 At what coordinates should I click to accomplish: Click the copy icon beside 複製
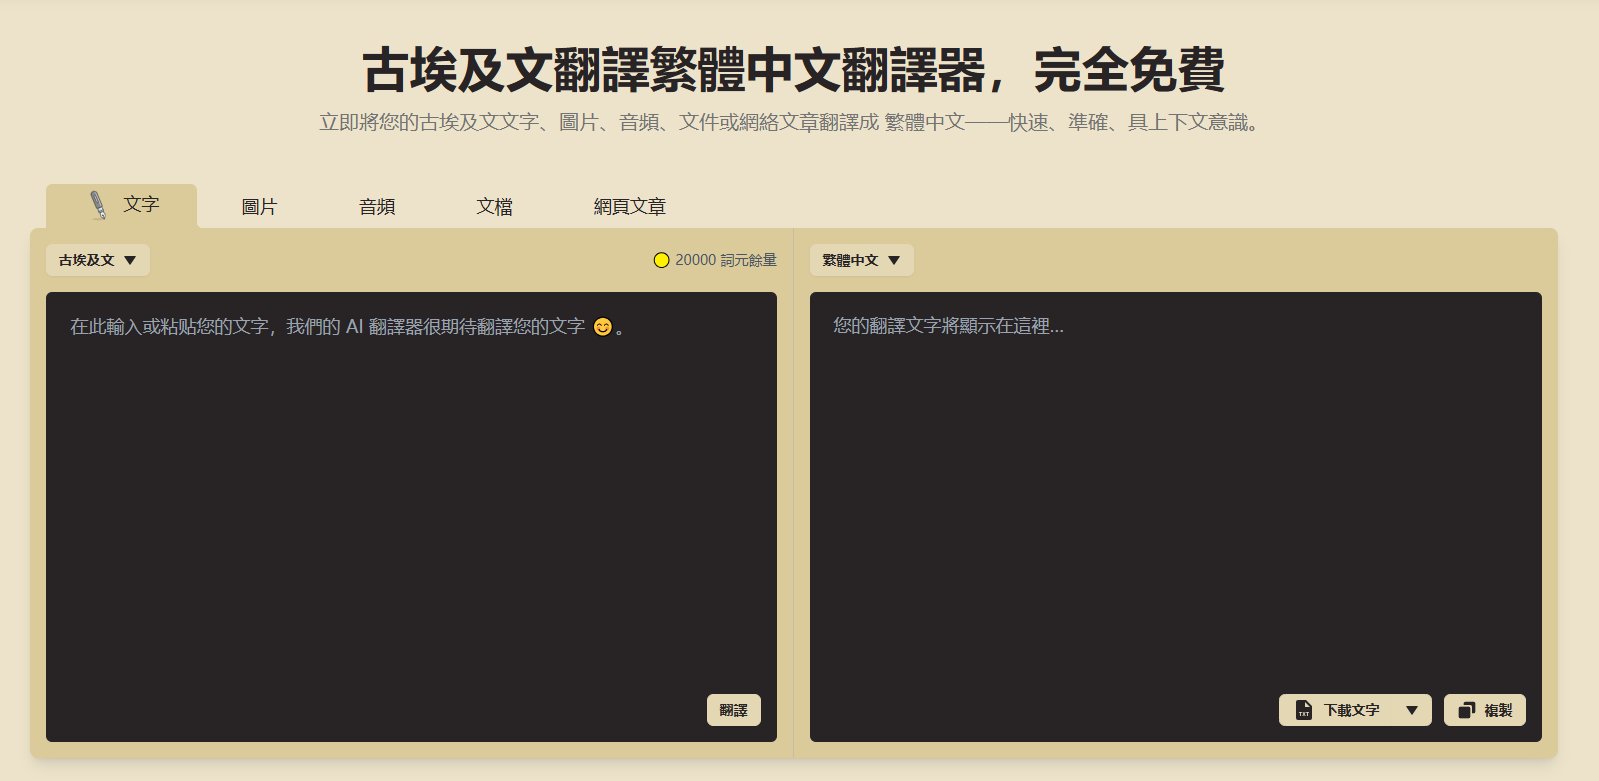(x=1466, y=710)
